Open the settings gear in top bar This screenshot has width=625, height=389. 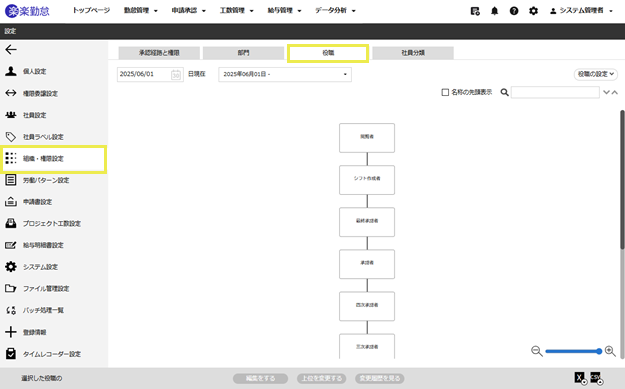point(533,11)
